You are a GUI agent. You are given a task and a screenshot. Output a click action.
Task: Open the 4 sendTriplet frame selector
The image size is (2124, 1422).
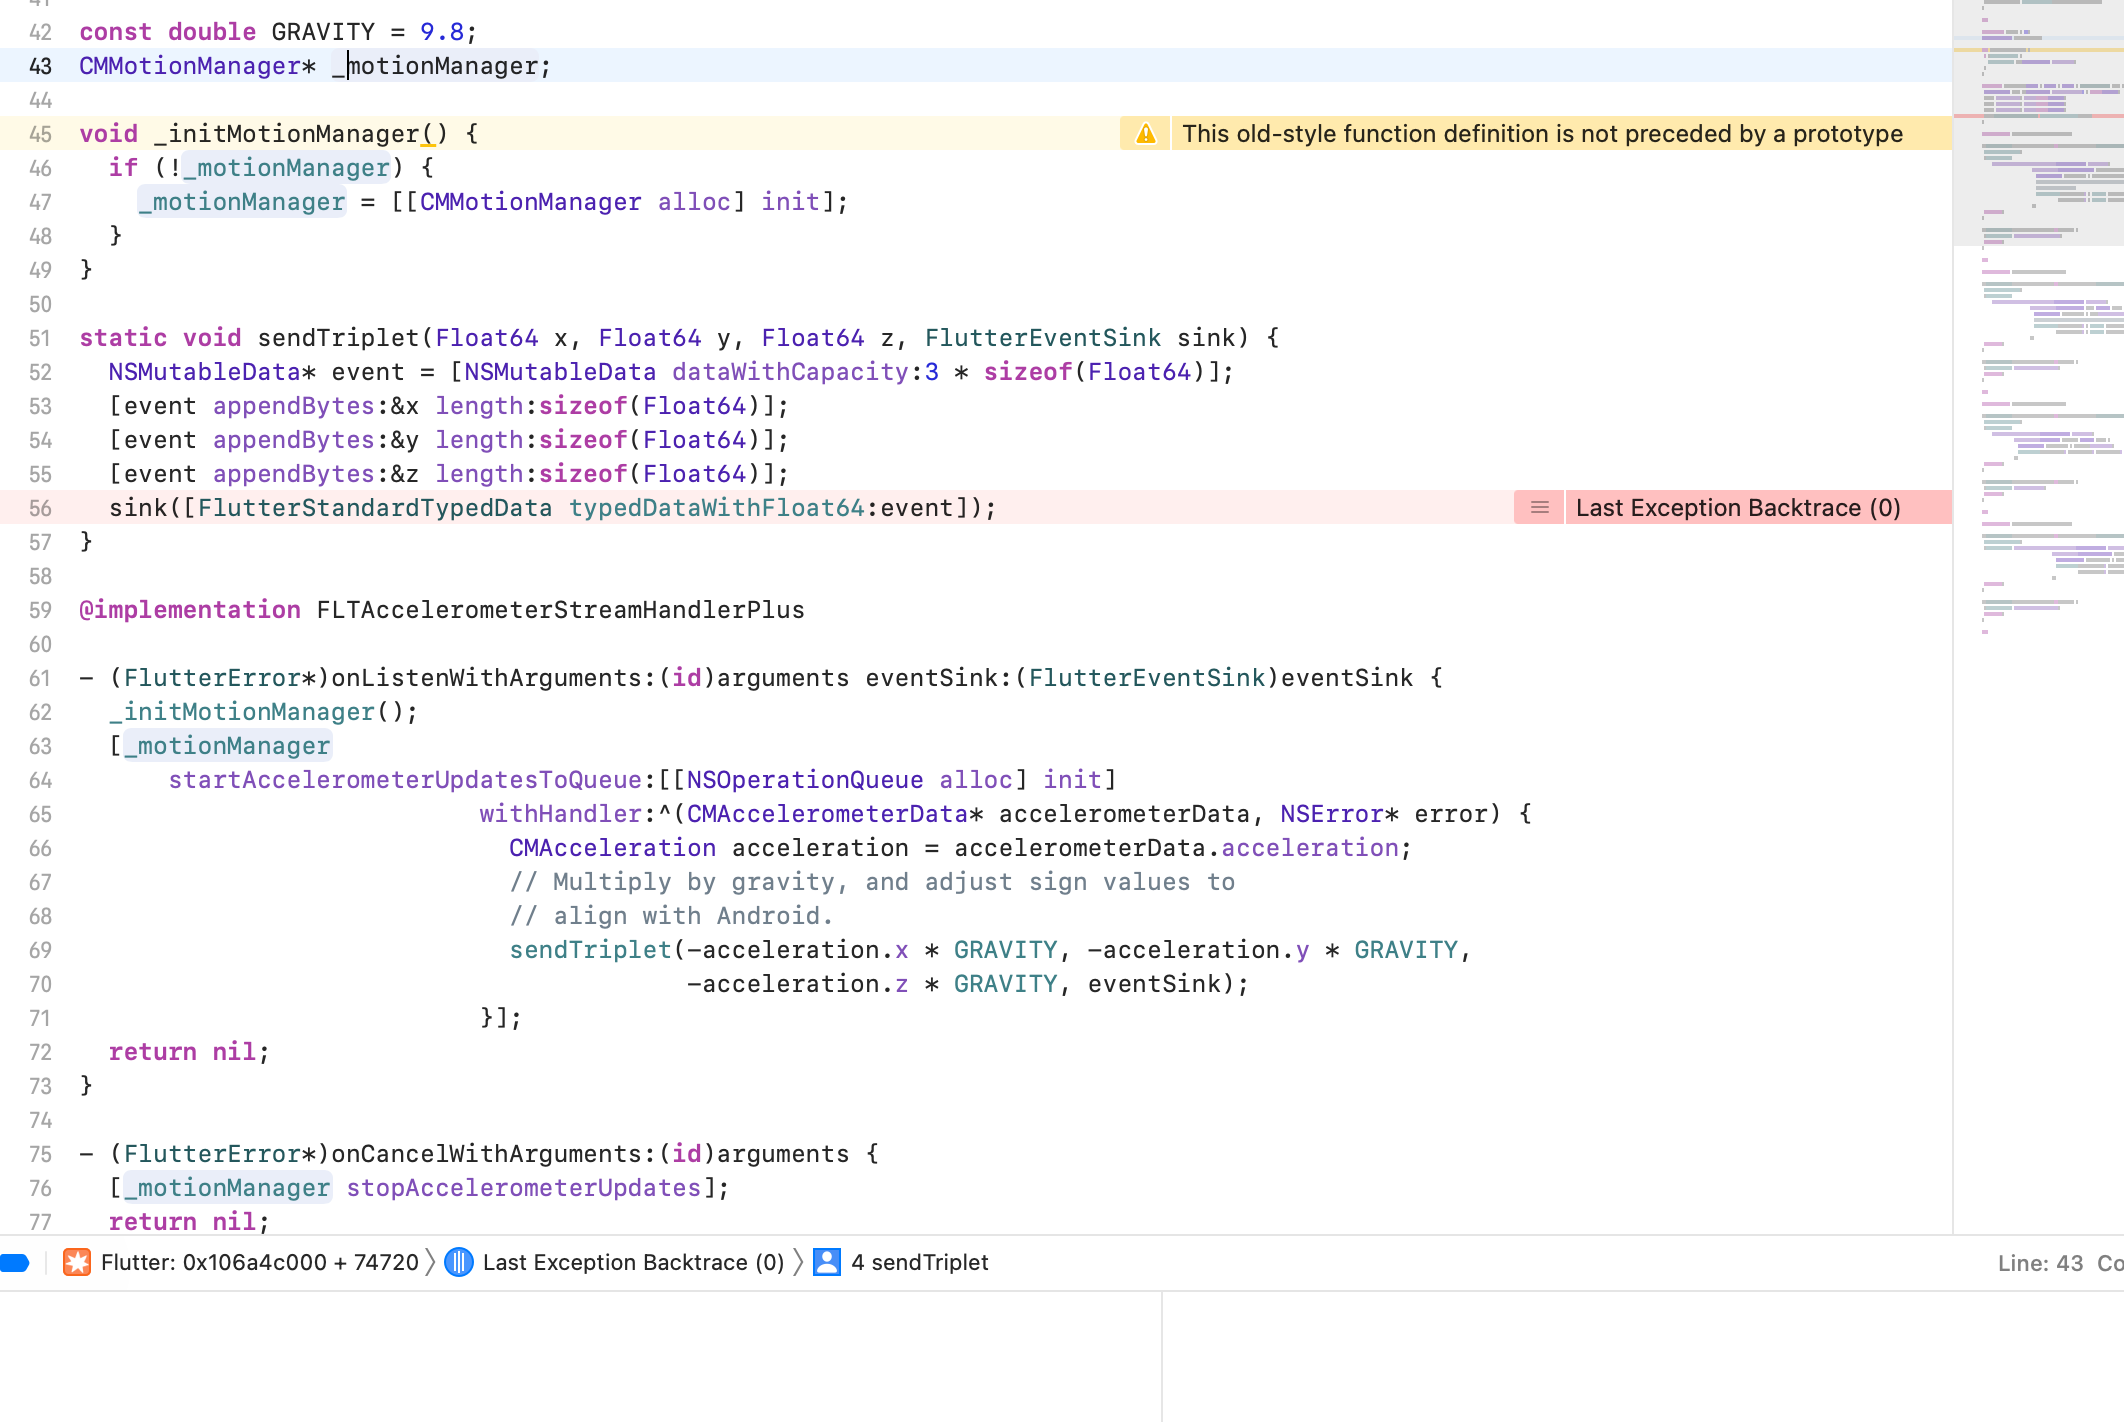tap(919, 1262)
